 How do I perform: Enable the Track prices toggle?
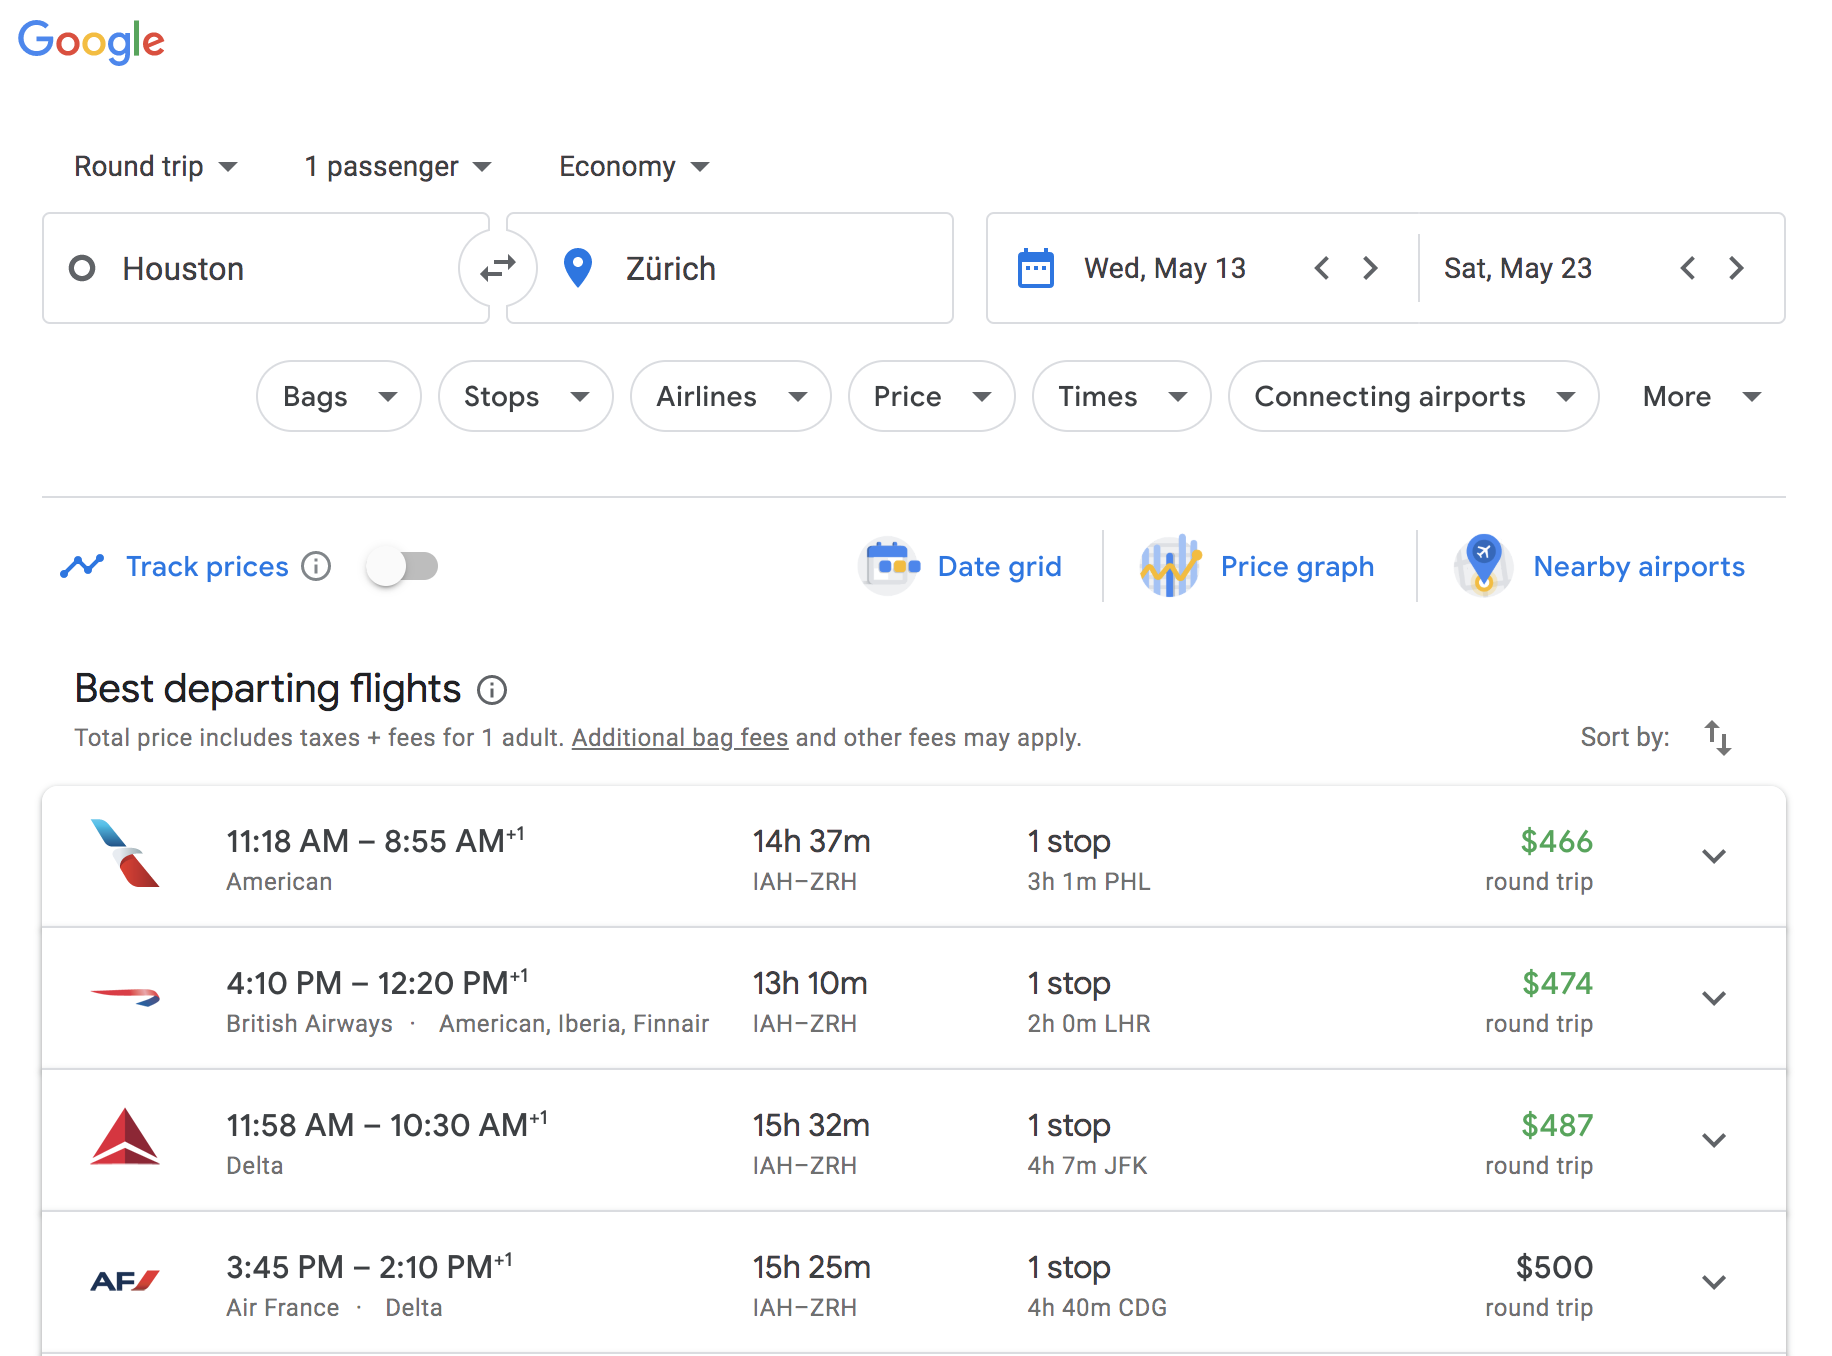(x=402, y=567)
